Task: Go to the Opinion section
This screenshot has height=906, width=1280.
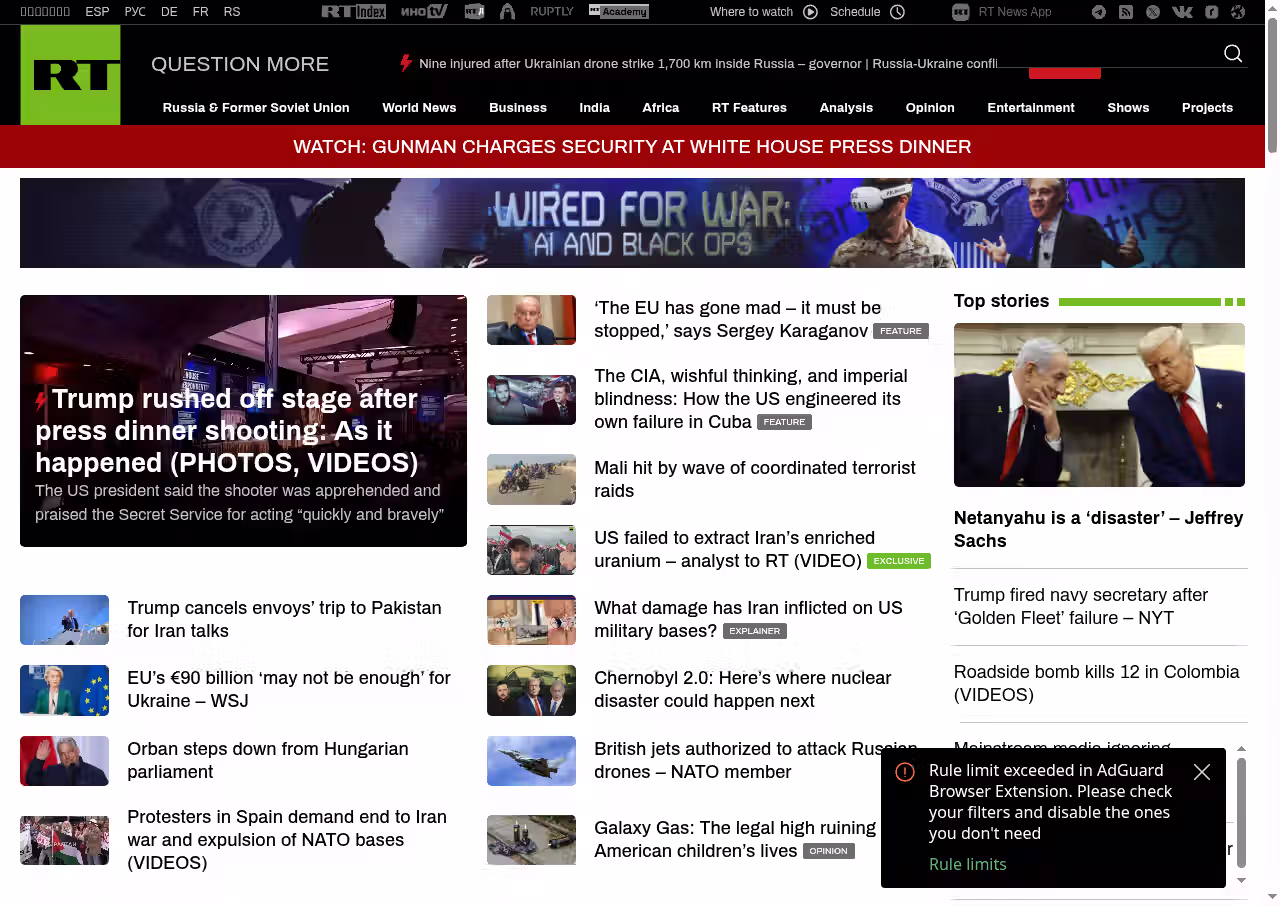Action: point(930,108)
